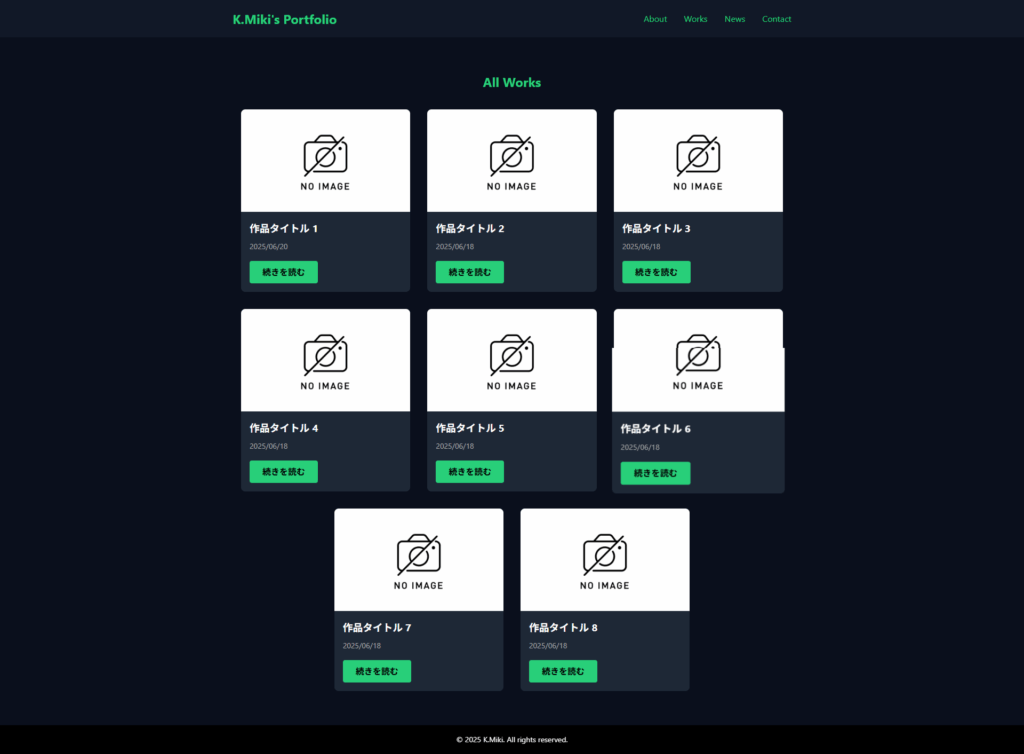Image resolution: width=1024 pixels, height=754 pixels.
Task: Open the work 5 no-image camera icon
Action: pyautogui.click(x=511, y=355)
